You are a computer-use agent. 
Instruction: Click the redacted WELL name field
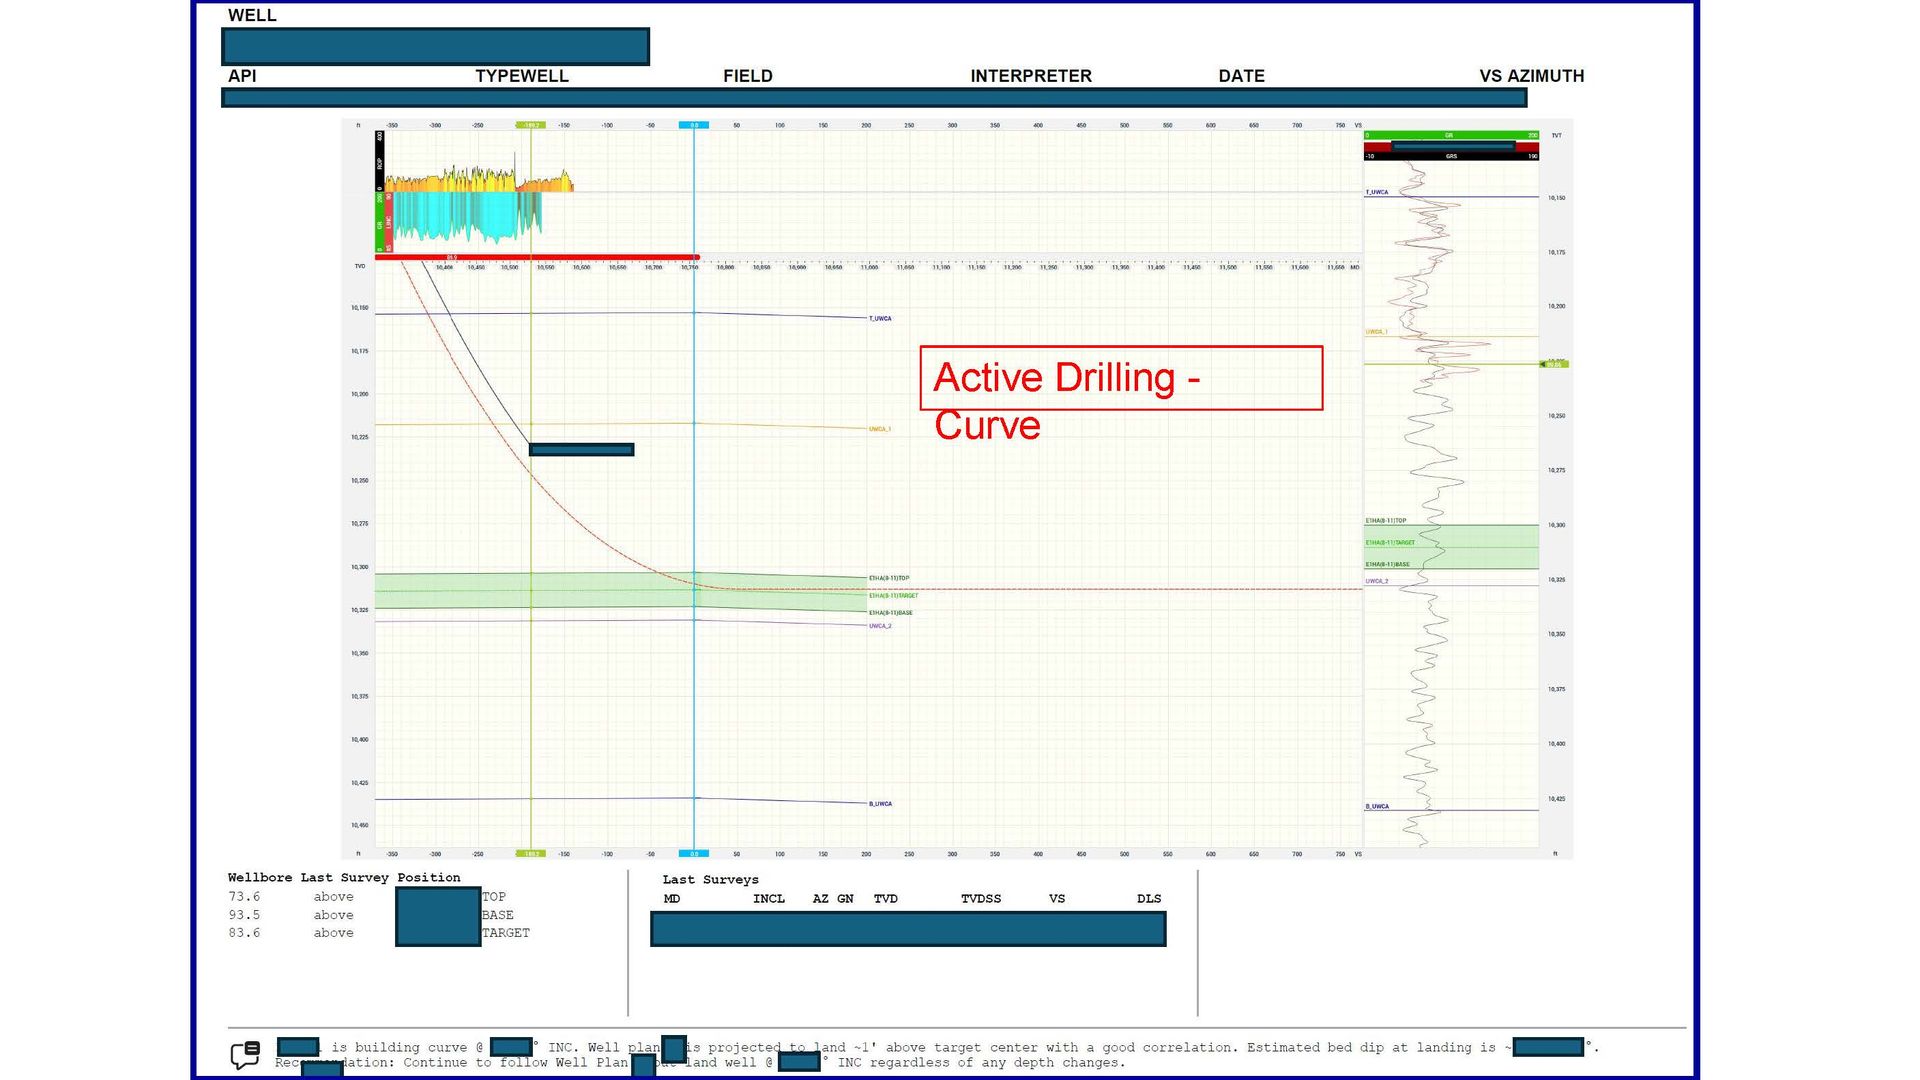point(435,46)
